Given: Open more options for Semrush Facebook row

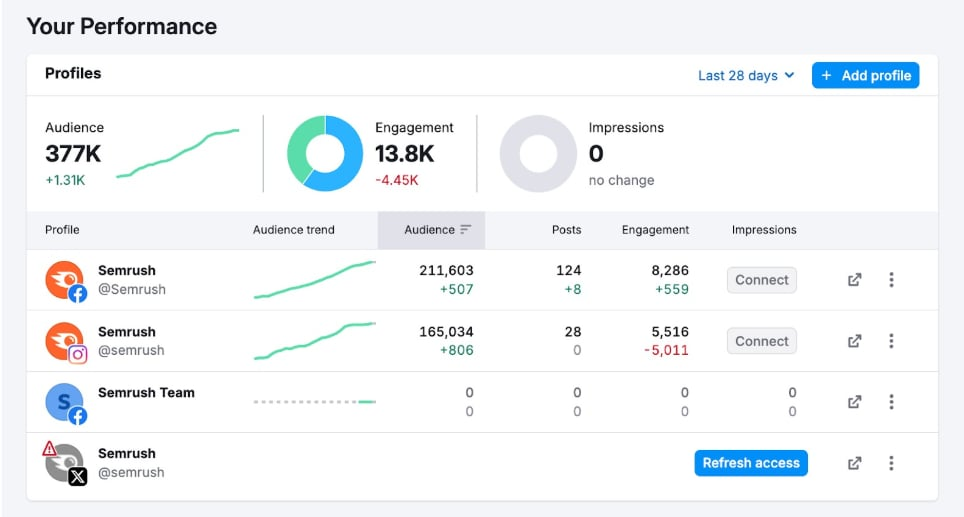Looking at the screenshot, I should point(891,280).
